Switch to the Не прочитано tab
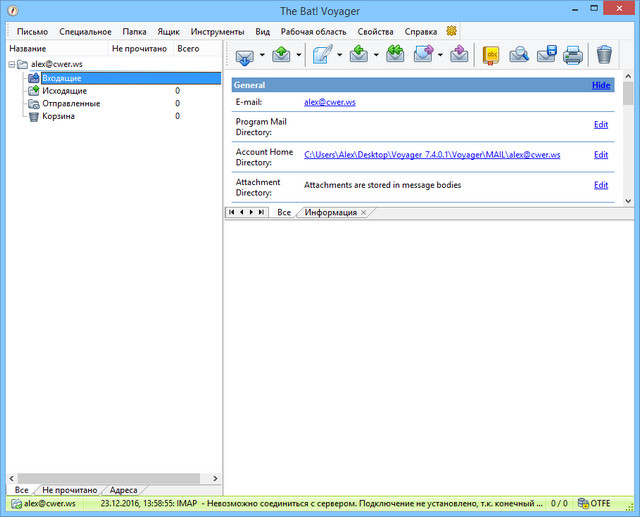The image size is (640, 517). (69, 490)
